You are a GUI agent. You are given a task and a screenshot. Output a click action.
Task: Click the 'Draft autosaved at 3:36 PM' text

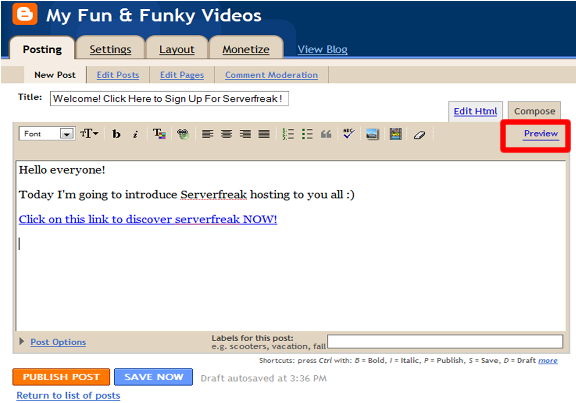click(263, 378)
